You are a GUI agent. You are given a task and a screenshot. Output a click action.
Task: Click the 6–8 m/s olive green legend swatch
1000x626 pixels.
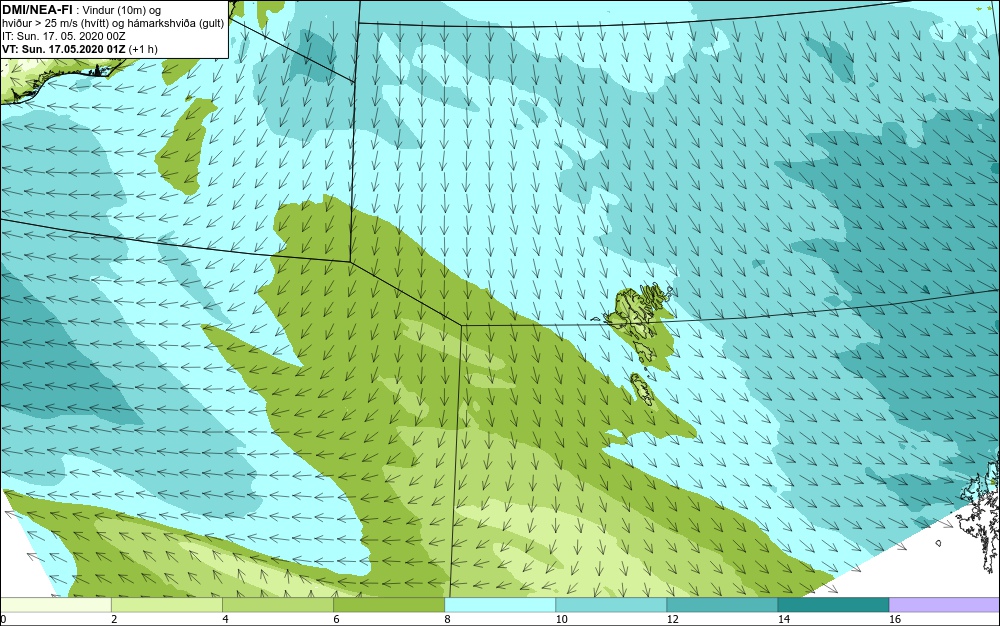[389, 605]
